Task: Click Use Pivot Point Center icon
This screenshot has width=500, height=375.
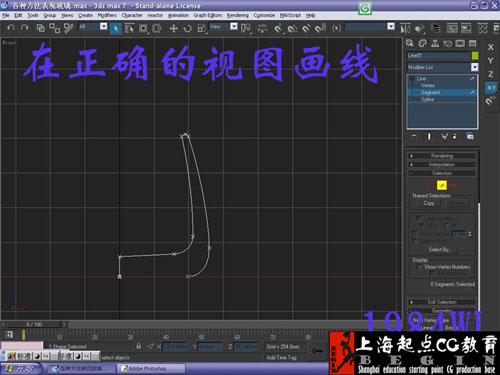Action: tap(246, 28)
